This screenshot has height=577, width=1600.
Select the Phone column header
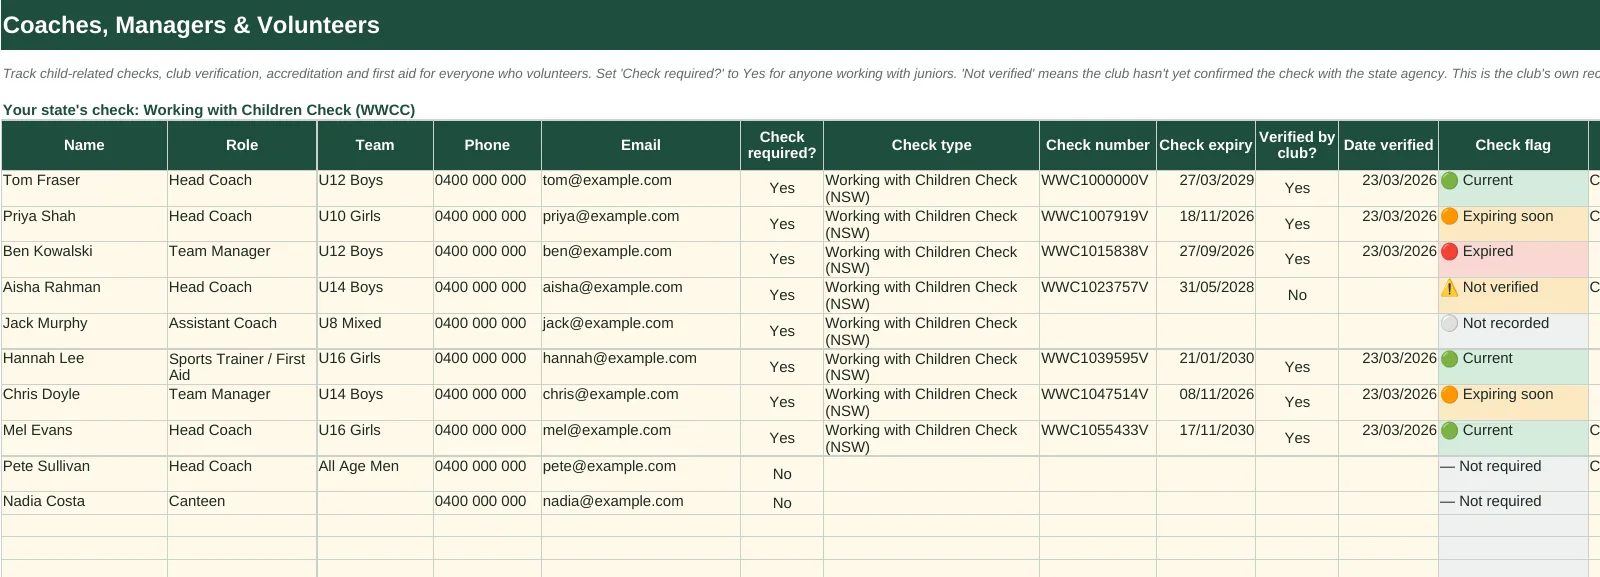click(x=487, y=145)
